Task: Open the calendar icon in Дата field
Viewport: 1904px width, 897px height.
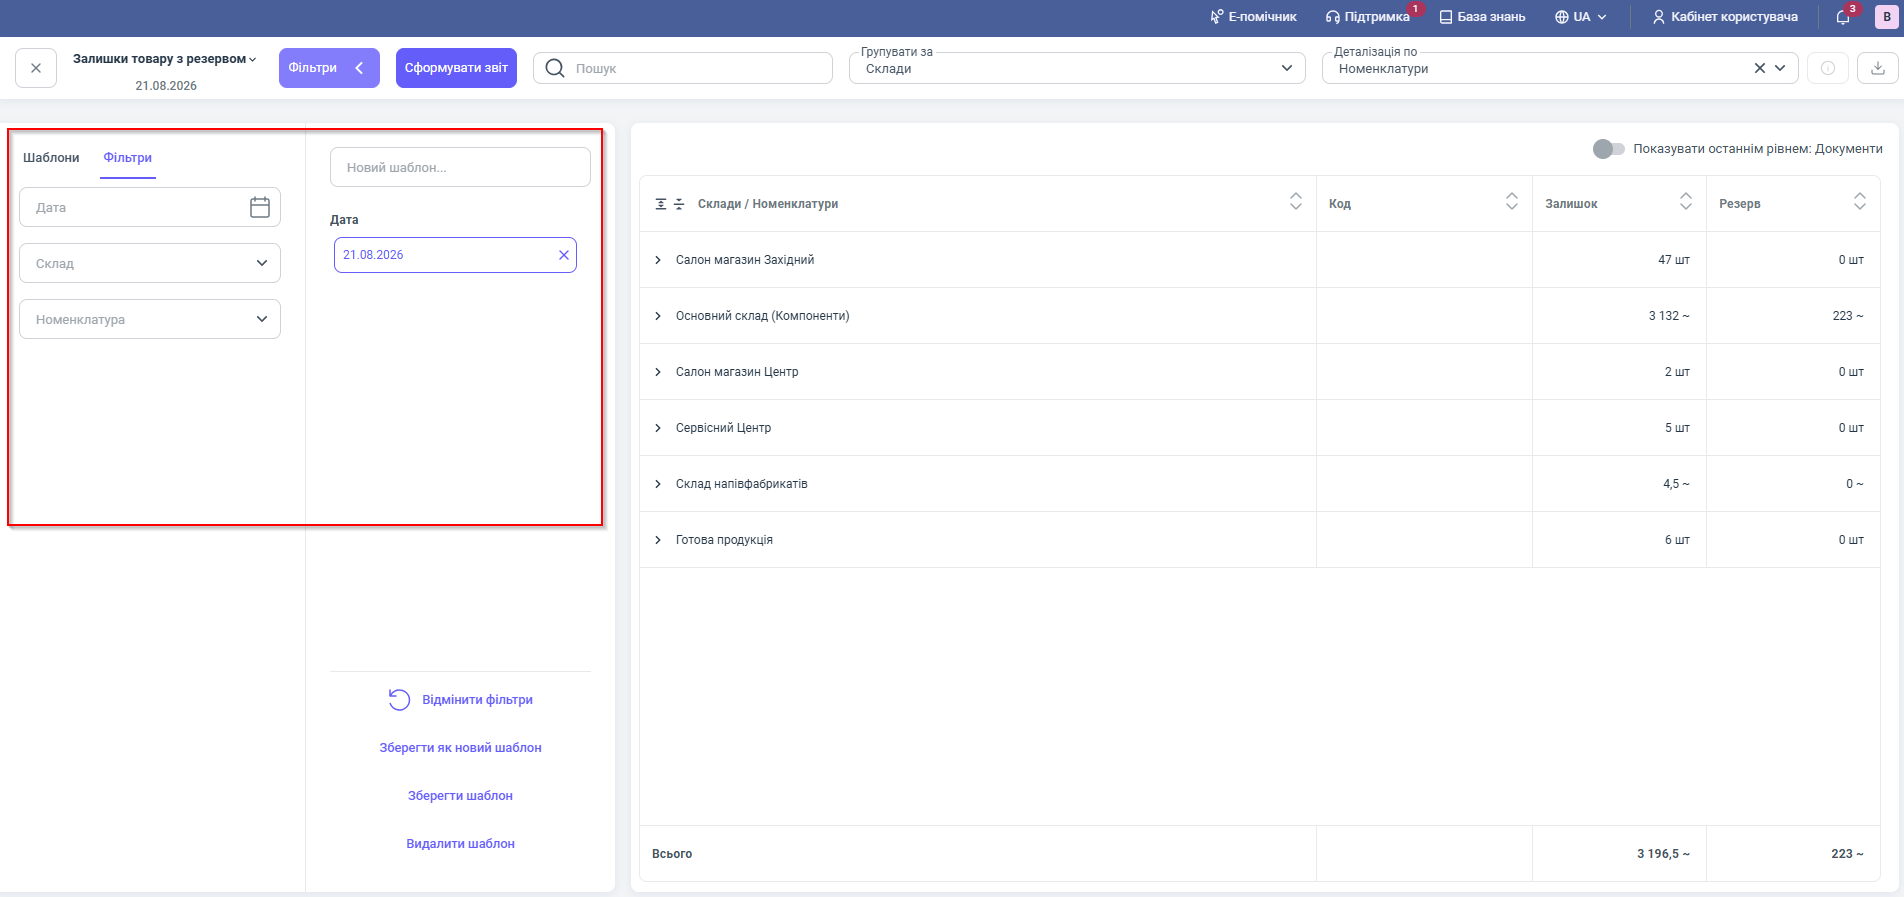Action: click(260, 207)
